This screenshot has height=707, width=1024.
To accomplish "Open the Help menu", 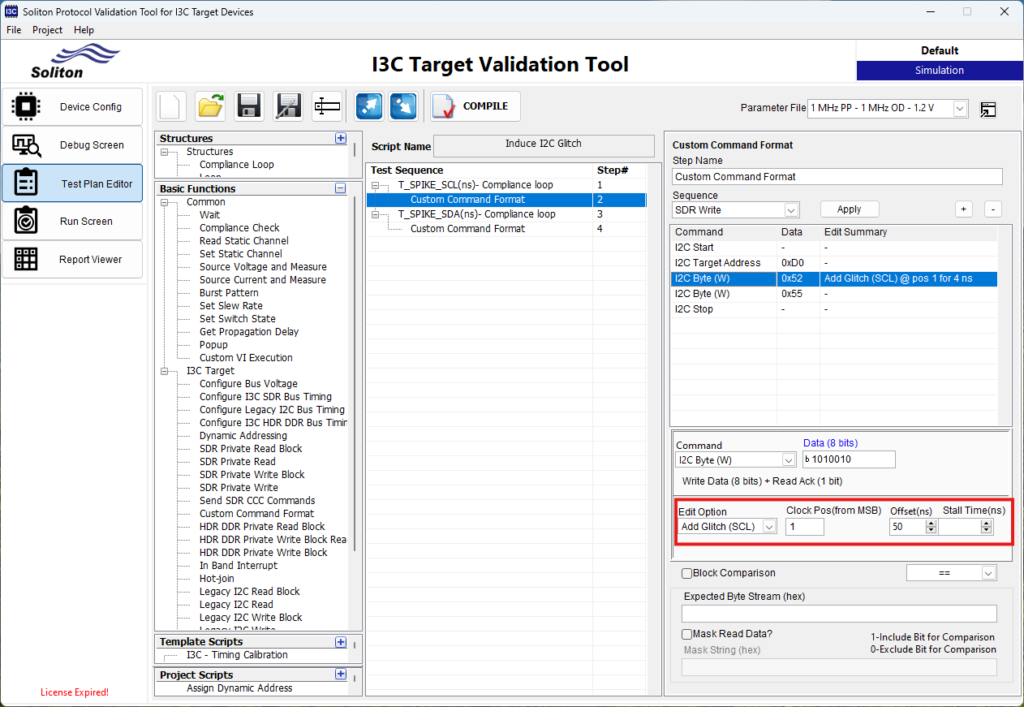I will [84, 30].
